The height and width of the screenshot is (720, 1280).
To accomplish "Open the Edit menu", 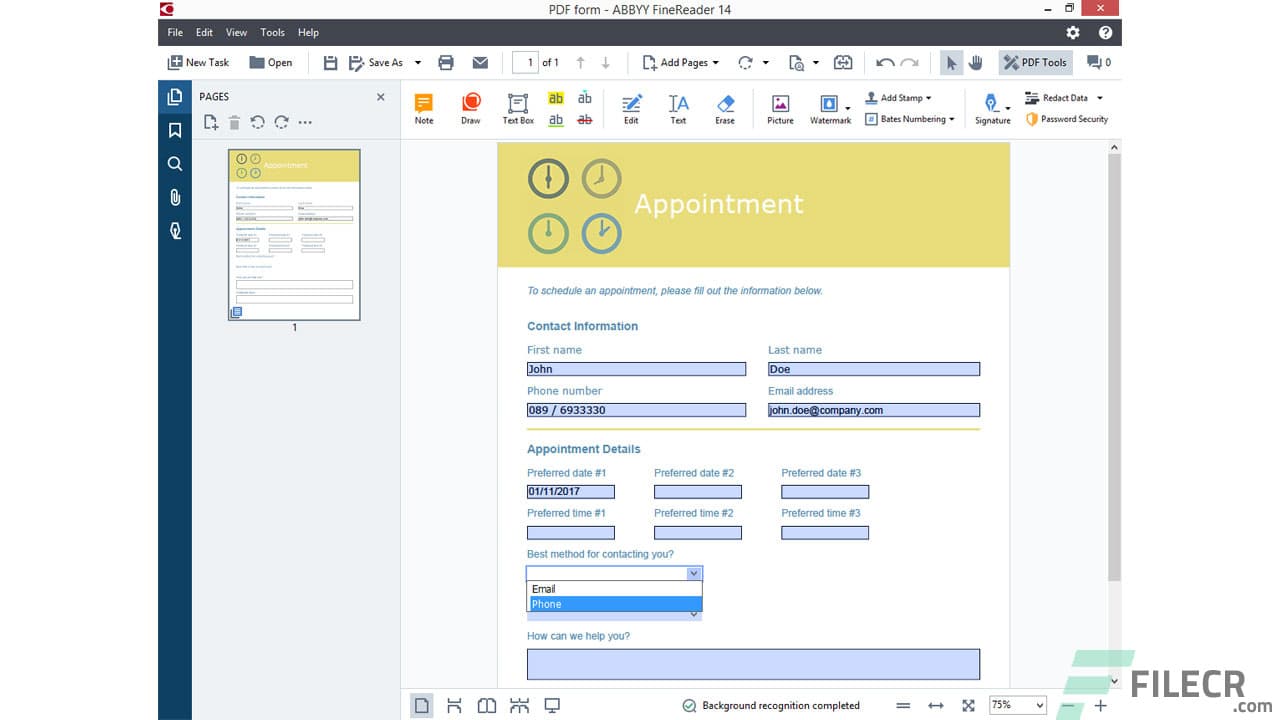I will pyautogui.click(x=204, y=31).
